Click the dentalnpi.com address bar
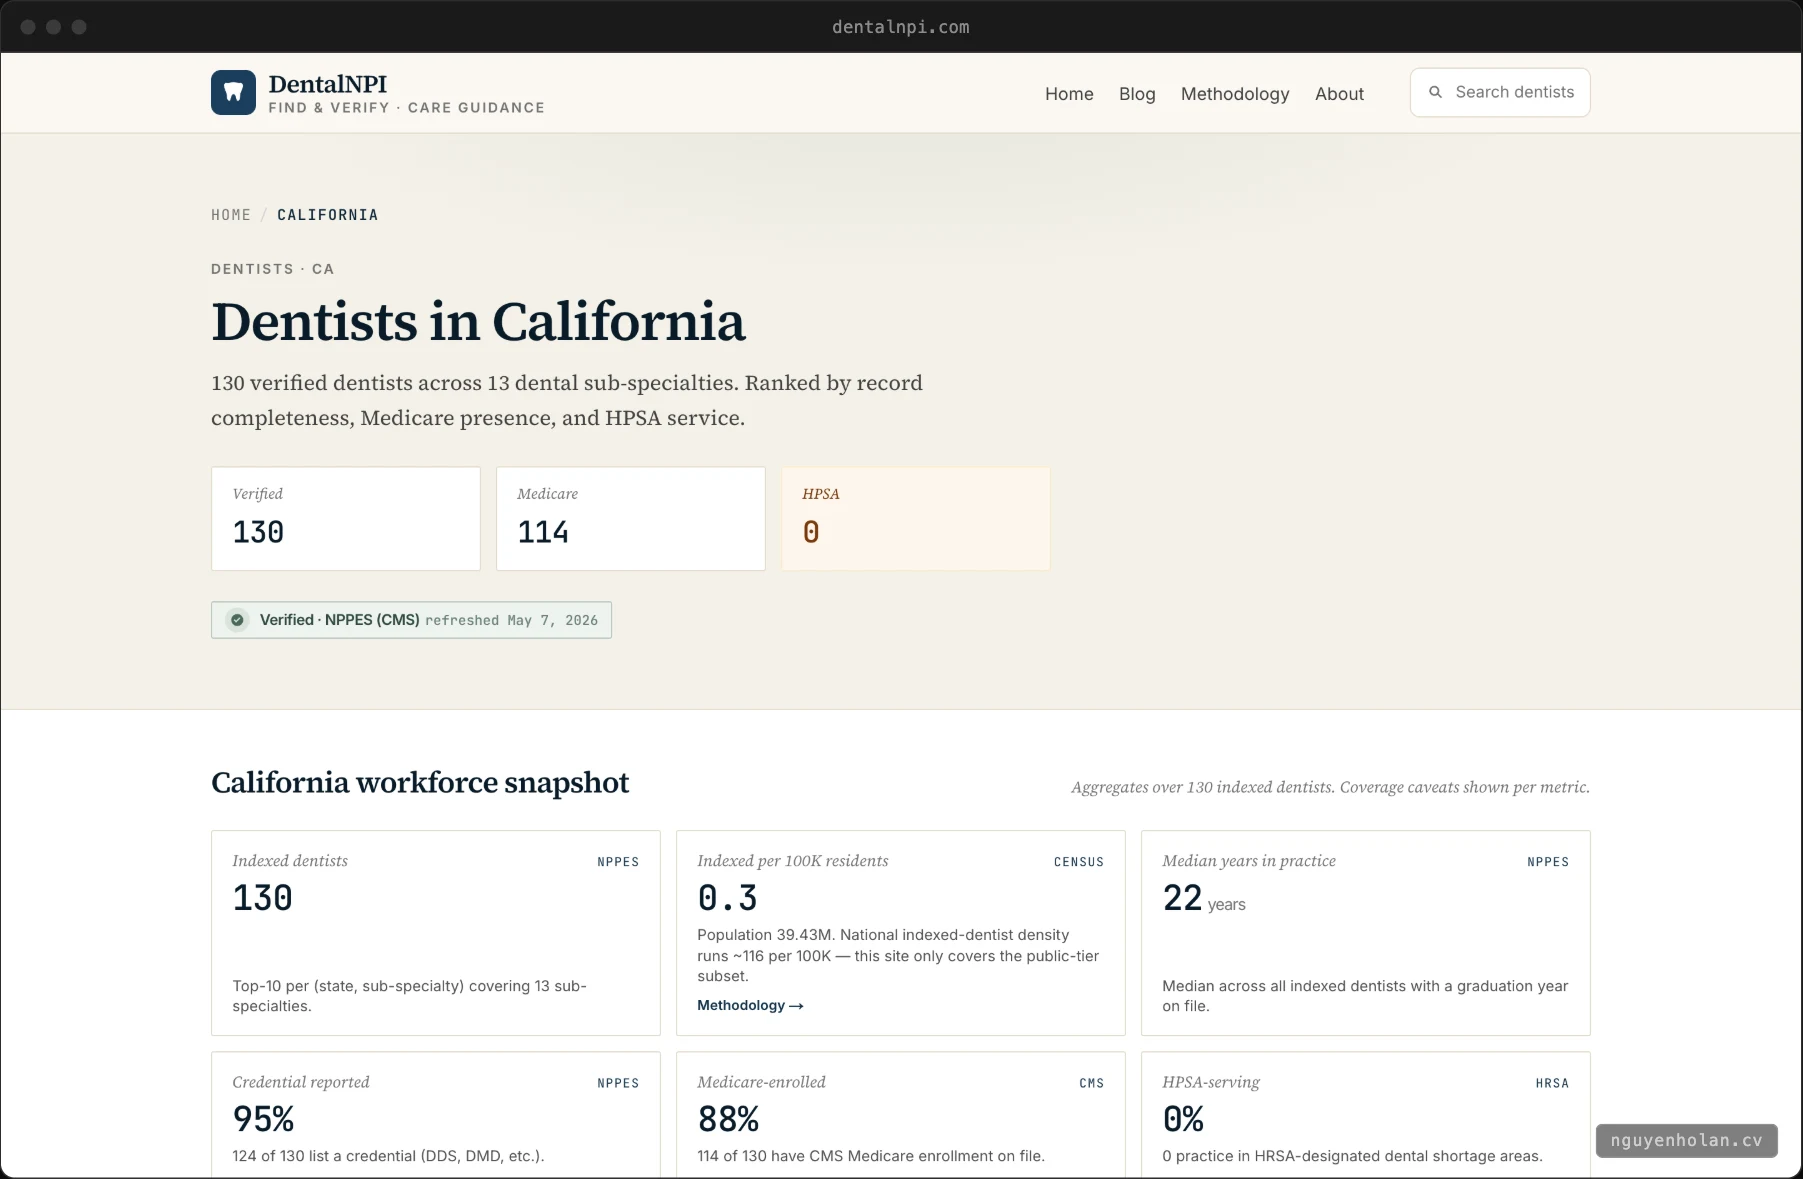The width and height of the screenshot is (1803, 1179). point(900,27)
